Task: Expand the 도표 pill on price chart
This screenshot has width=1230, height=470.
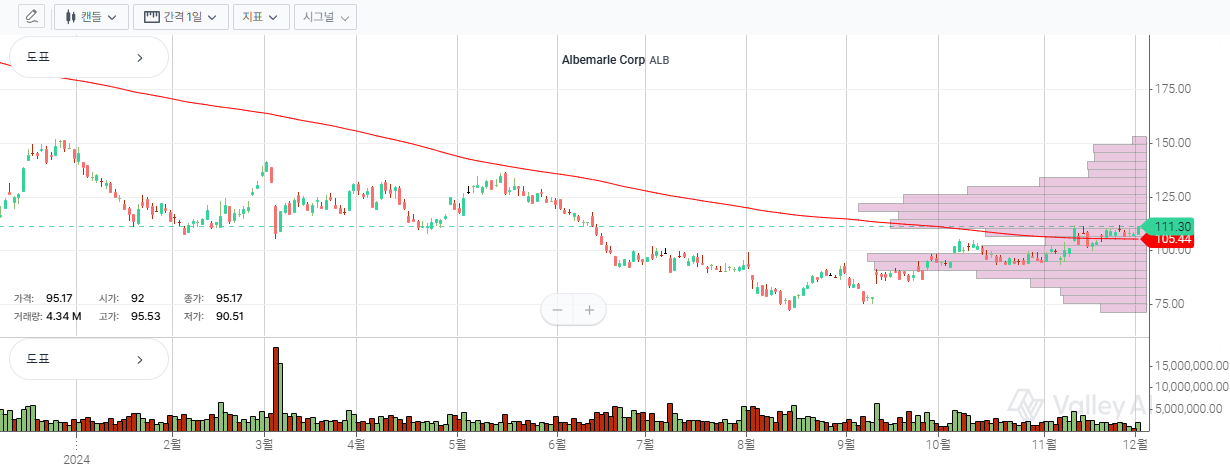Action: click(x=88, y=58)
